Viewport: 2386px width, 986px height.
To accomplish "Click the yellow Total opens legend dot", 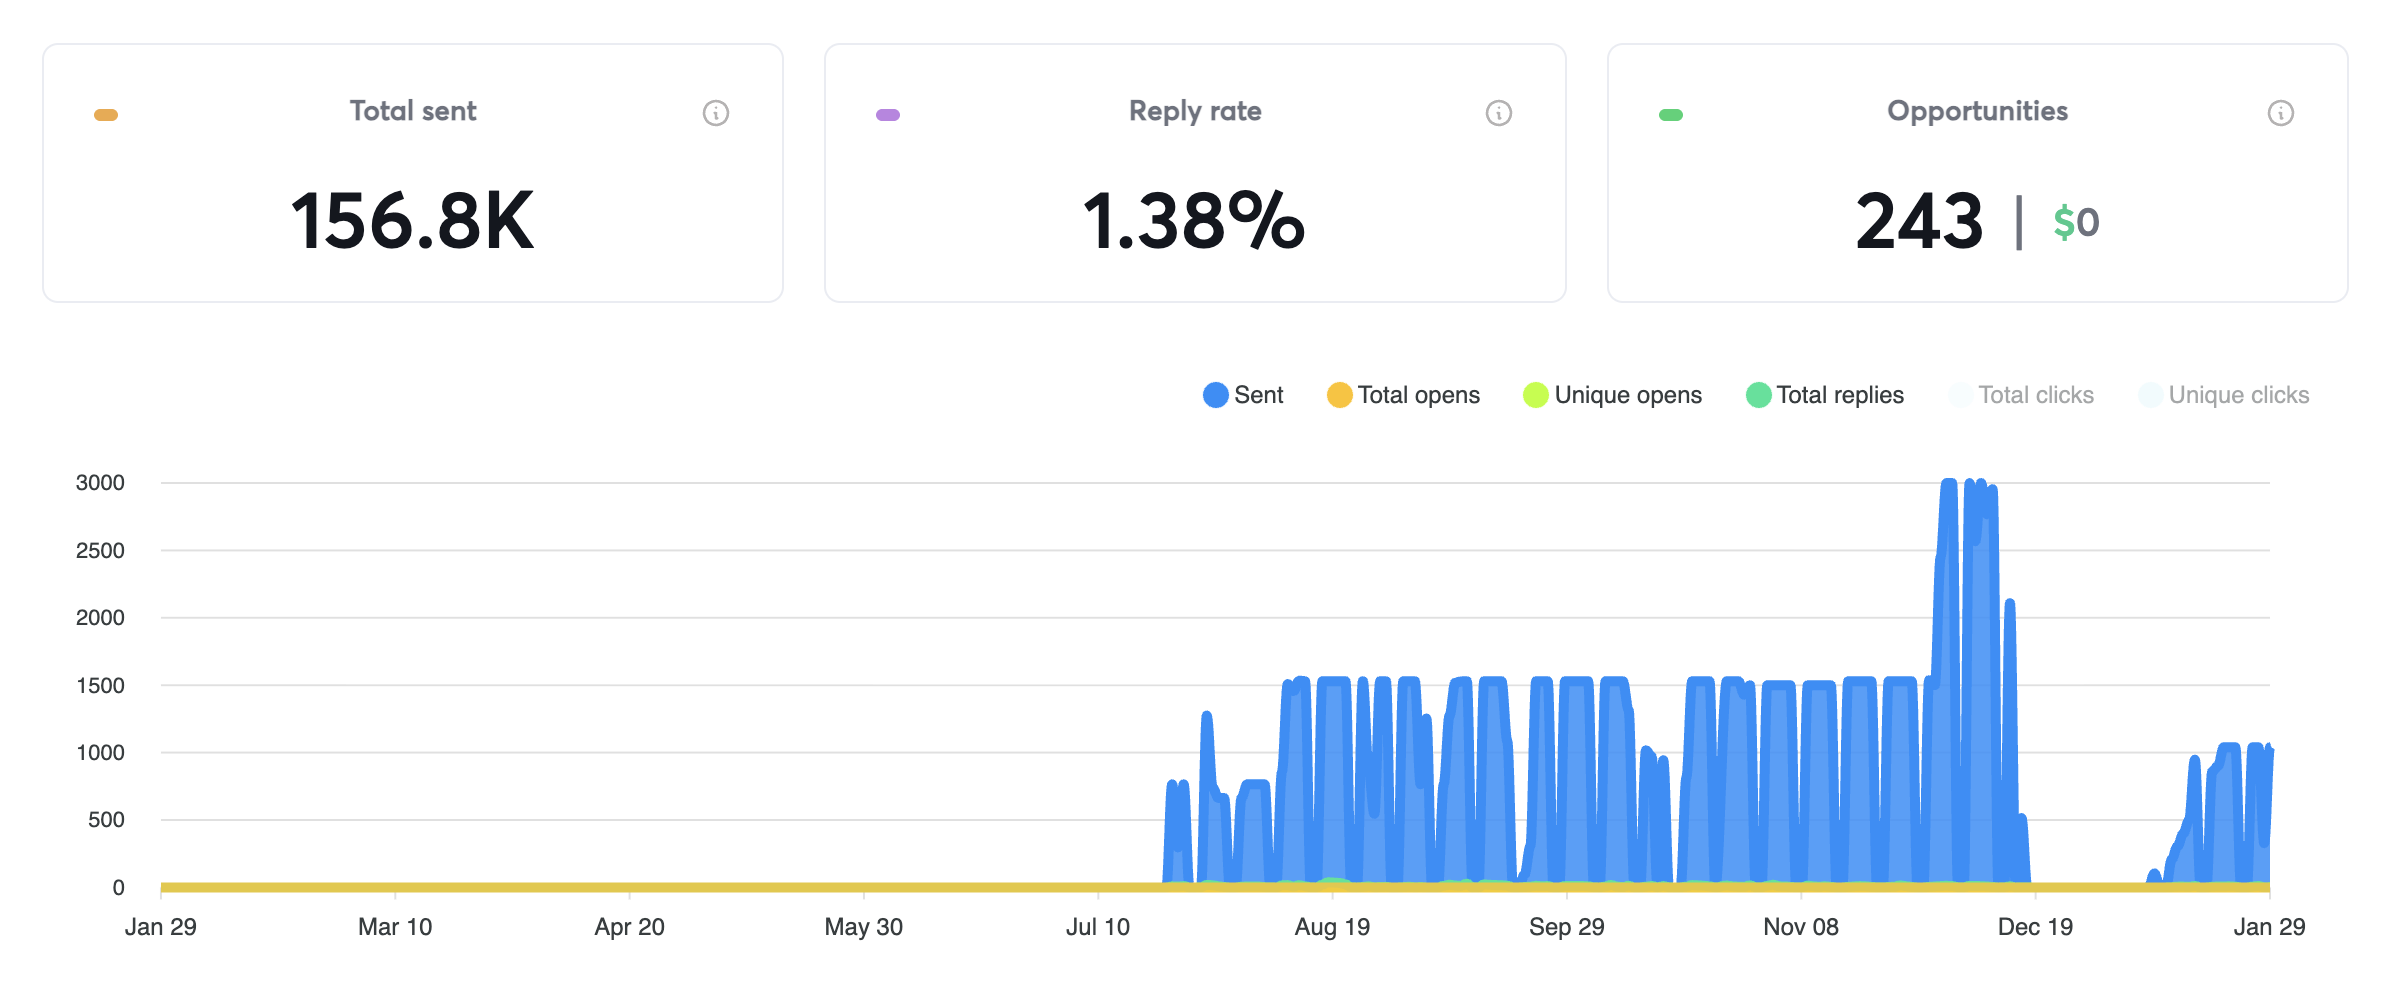I will [x=1338, y=395].
